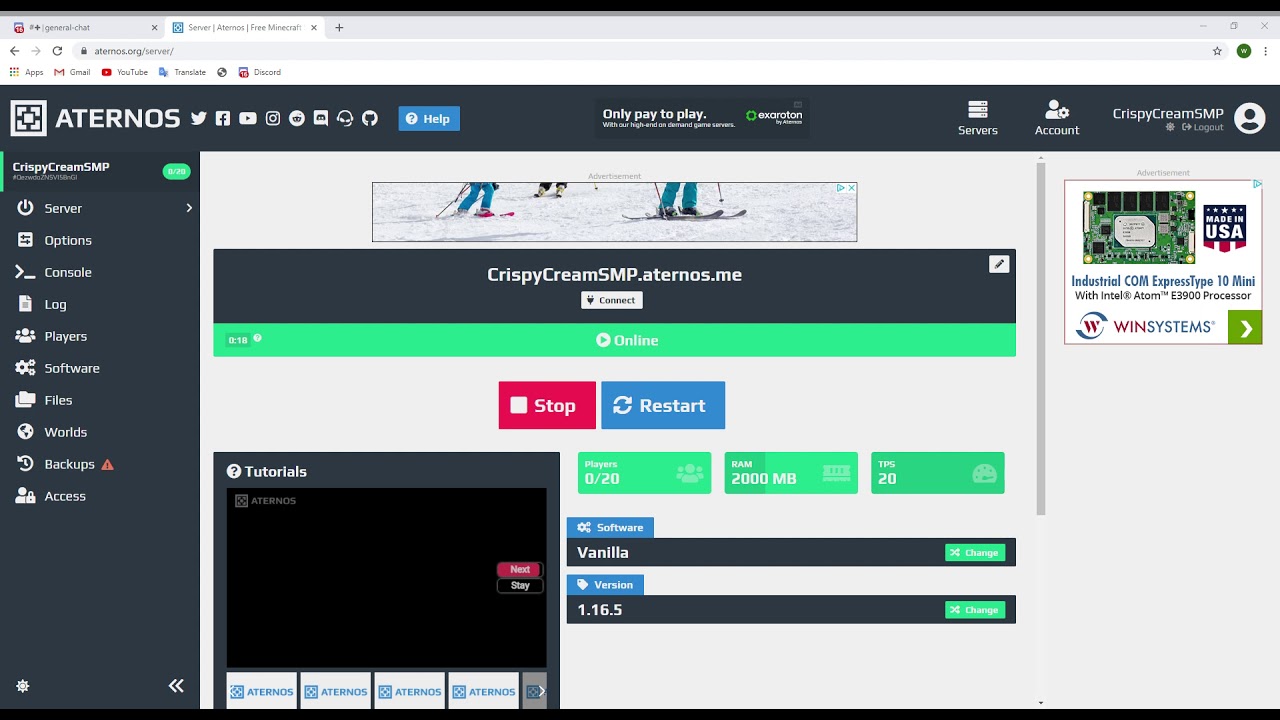Close the ski banner advertisement

[x=852, y=188]
